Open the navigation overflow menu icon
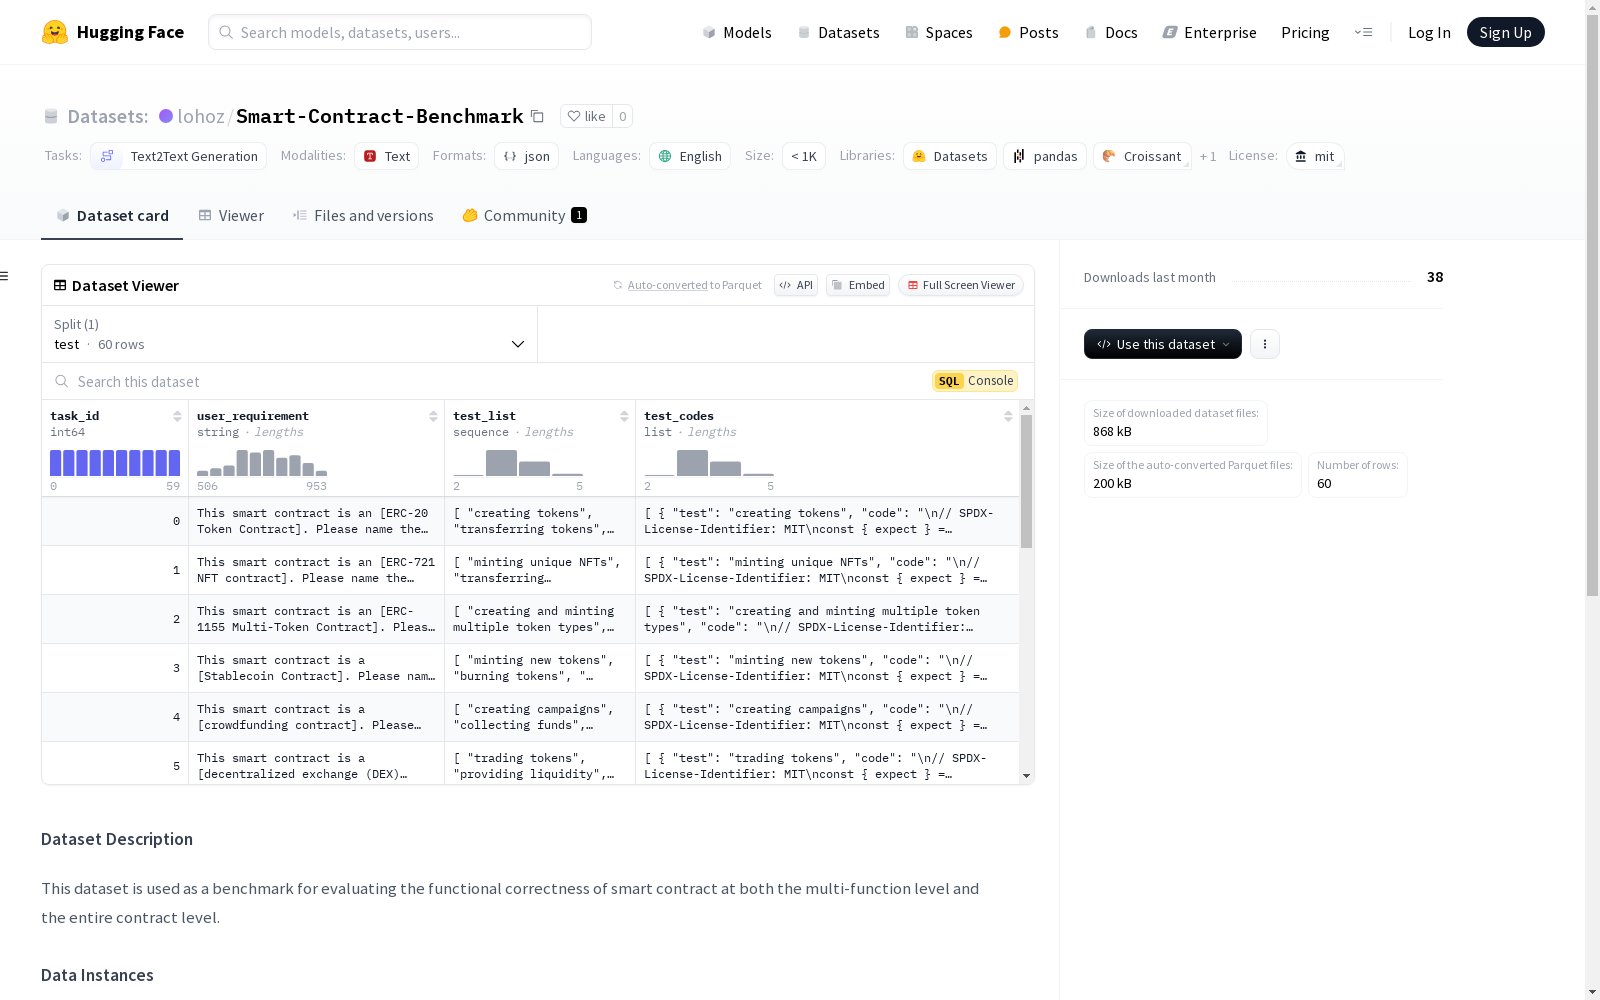This screenshot has height=1000, width=1600. (1363, 32)
